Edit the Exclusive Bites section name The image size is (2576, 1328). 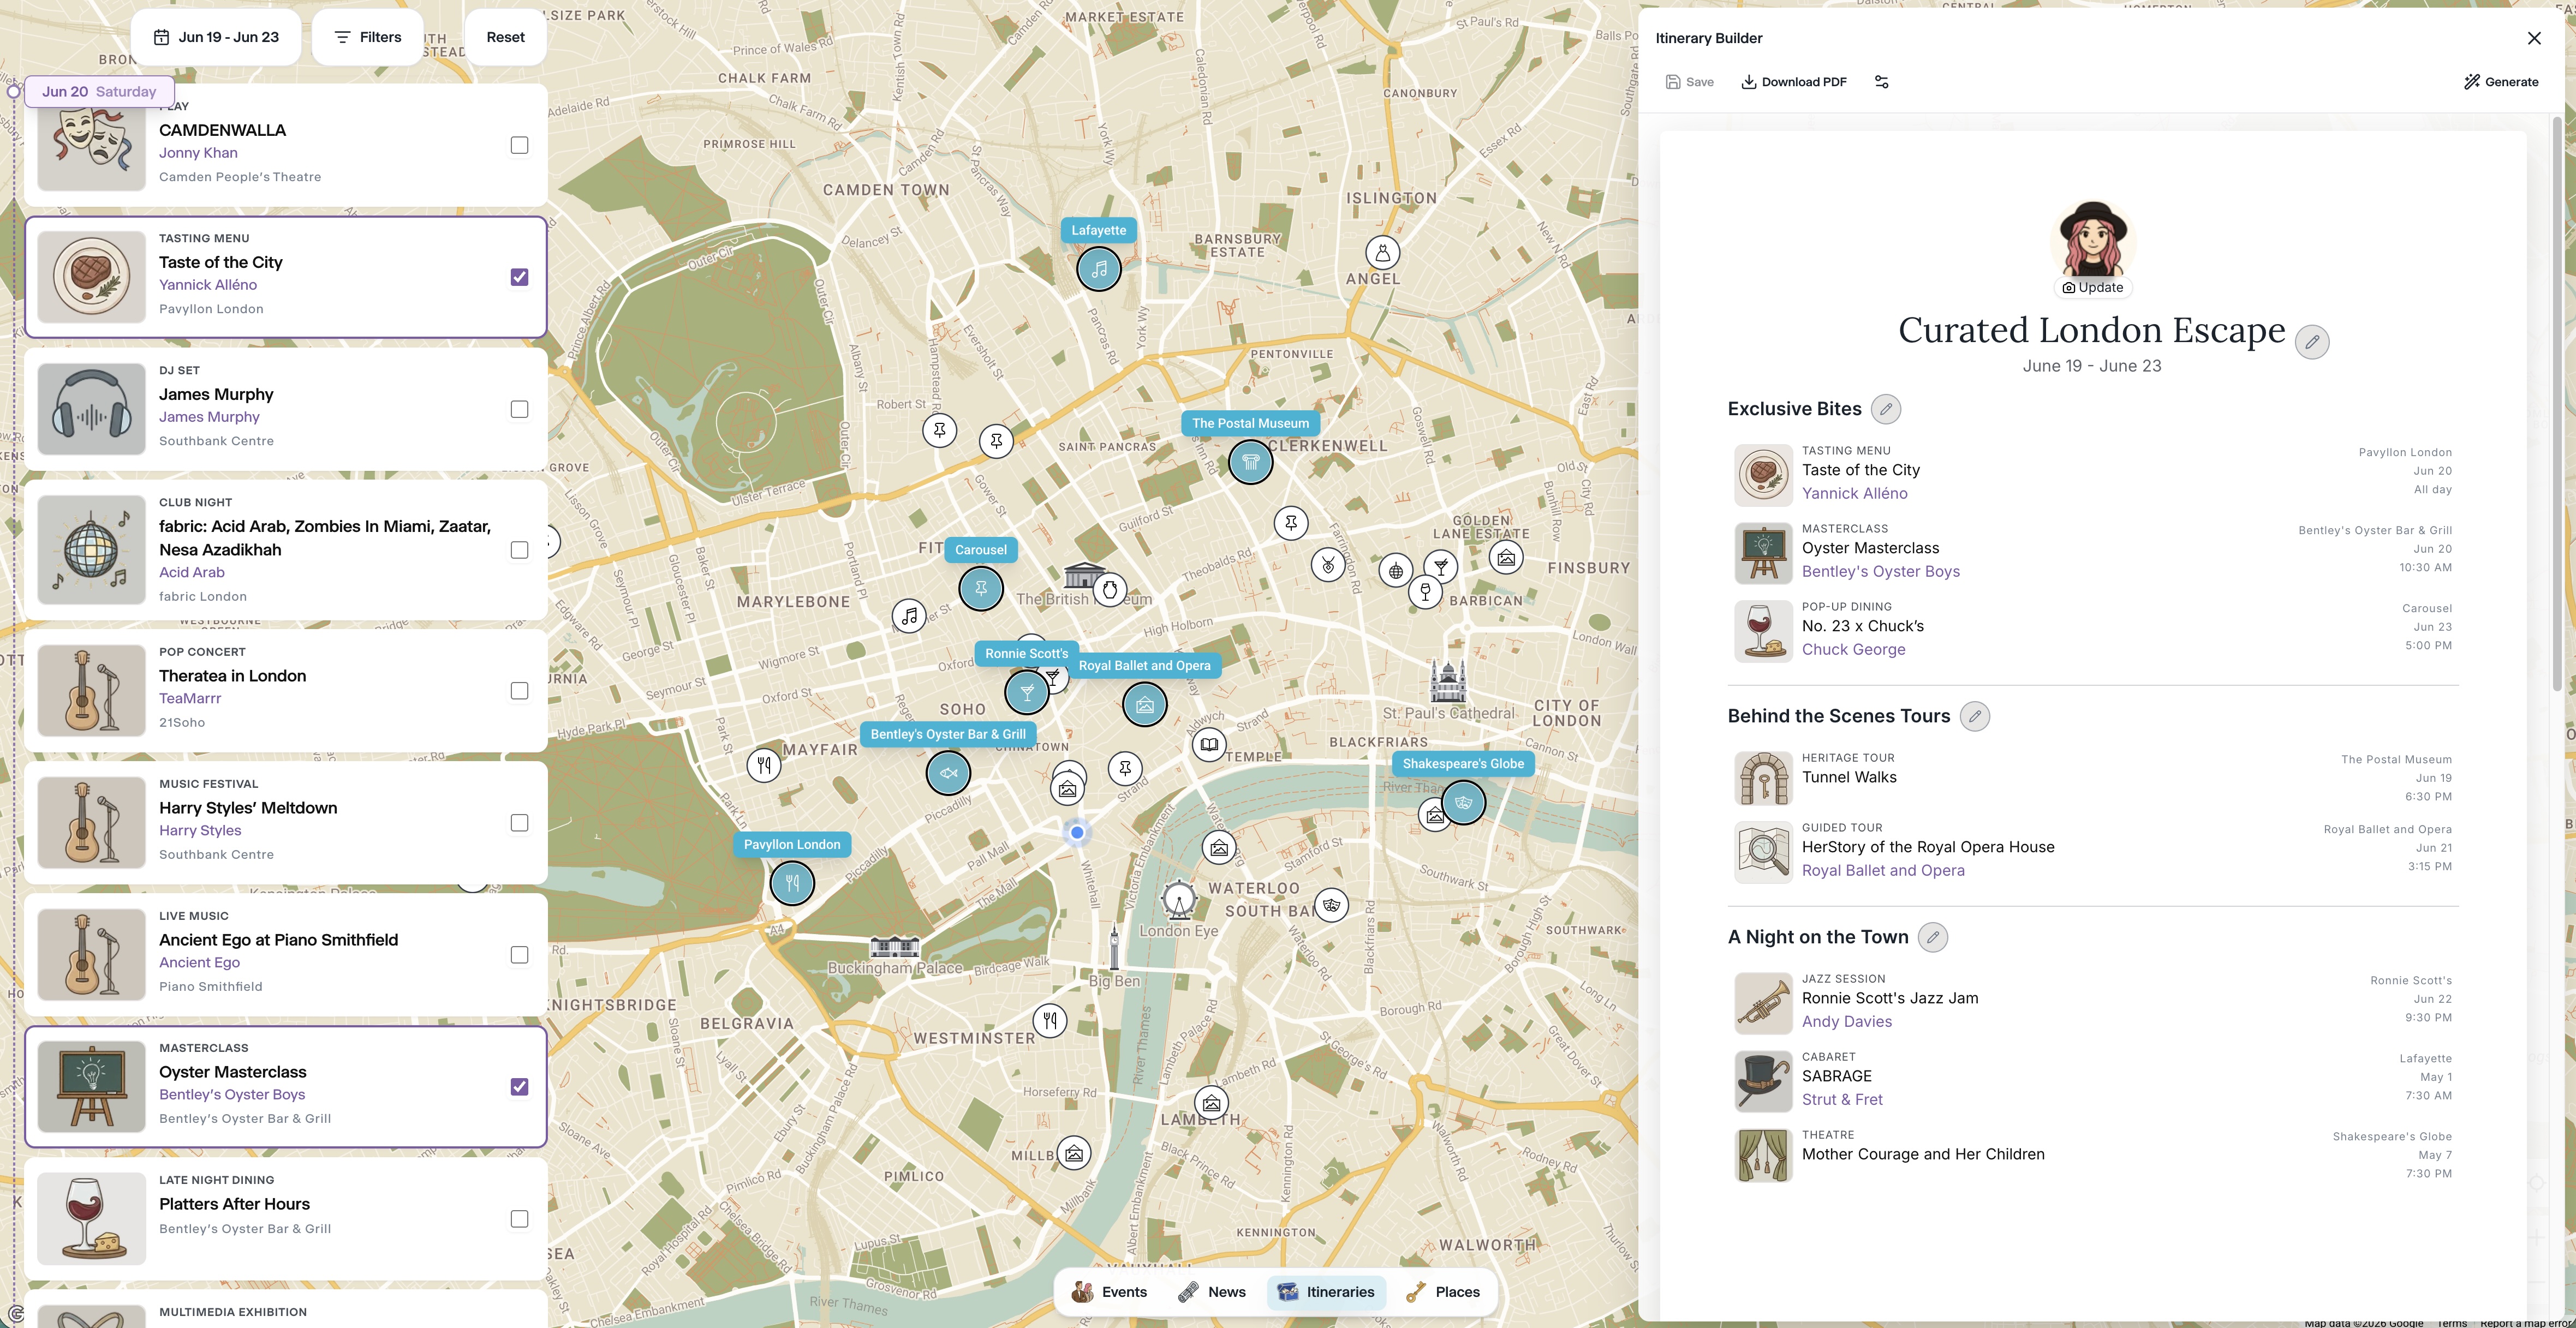1886,409
